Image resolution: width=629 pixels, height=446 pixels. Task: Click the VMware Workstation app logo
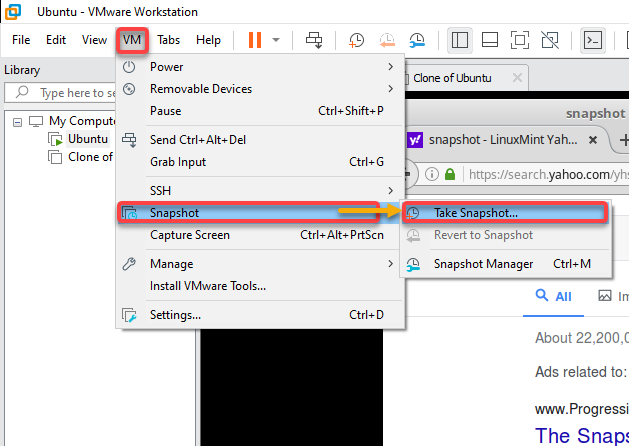13,11
